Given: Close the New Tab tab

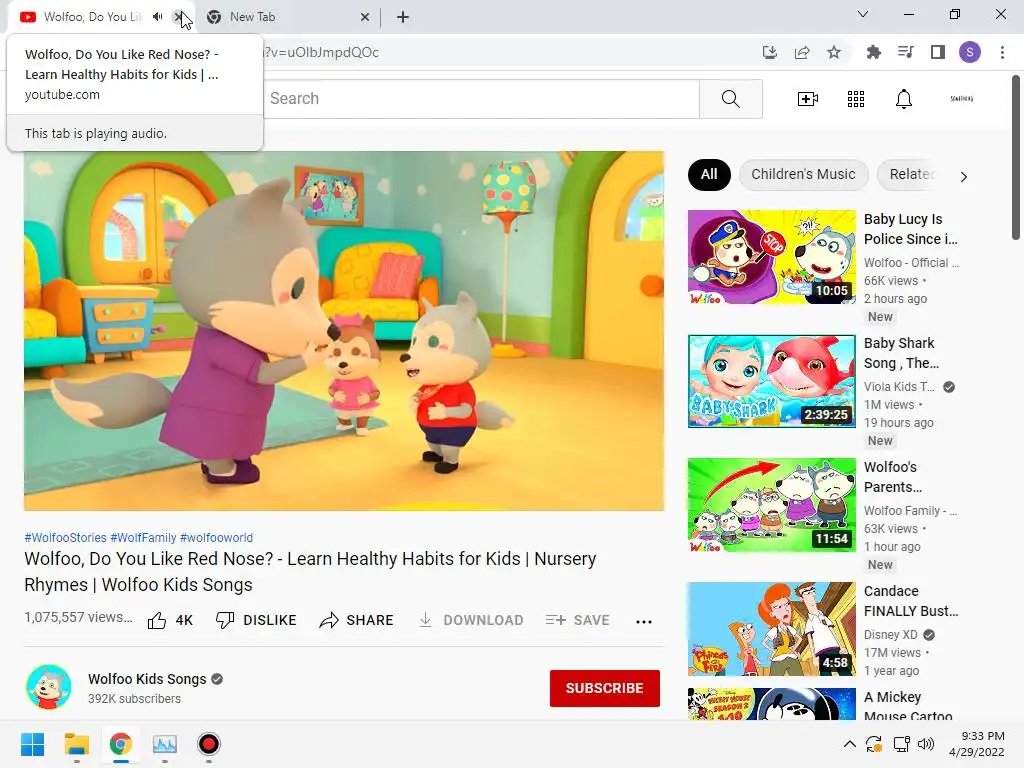Looking at the screenshot, I should pos(365,17).
